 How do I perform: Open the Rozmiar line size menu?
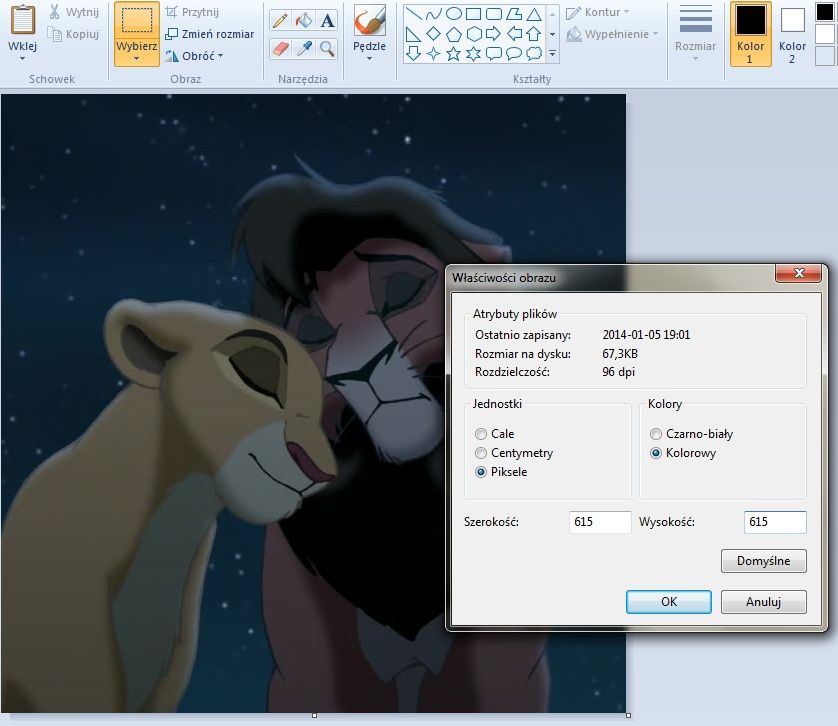[x=695, y=33]
